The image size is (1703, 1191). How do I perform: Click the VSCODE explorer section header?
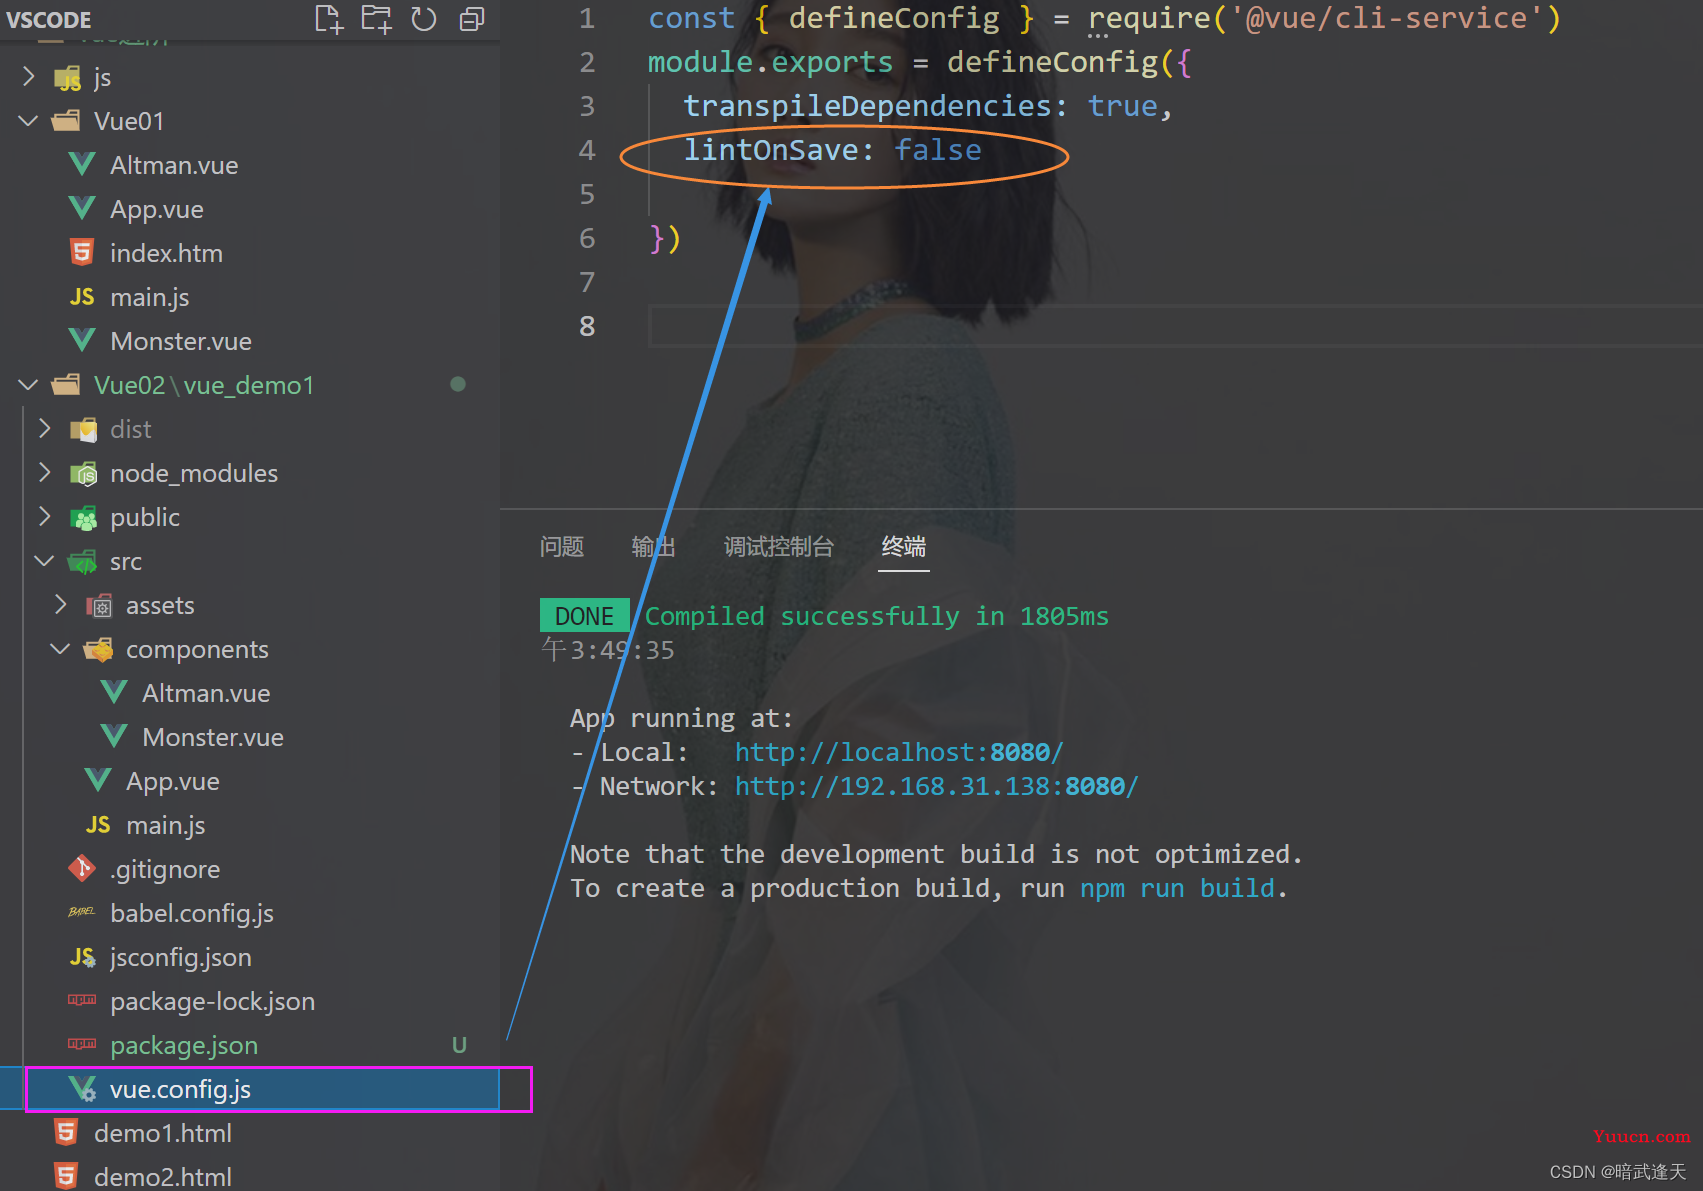tap(48, 19)
